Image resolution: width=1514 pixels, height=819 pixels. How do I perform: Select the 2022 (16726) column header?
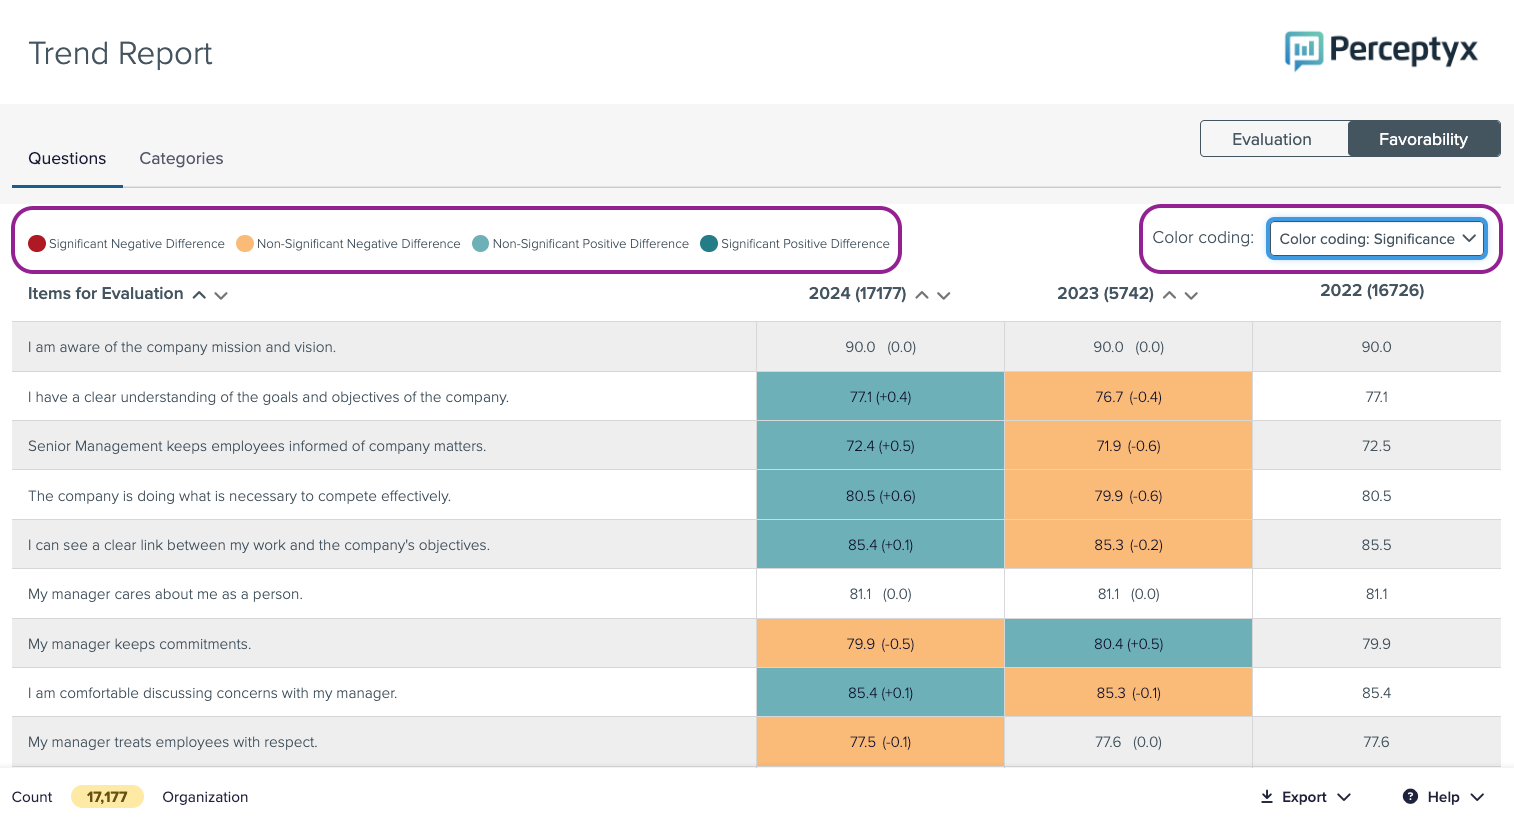tap(1372, 291)
